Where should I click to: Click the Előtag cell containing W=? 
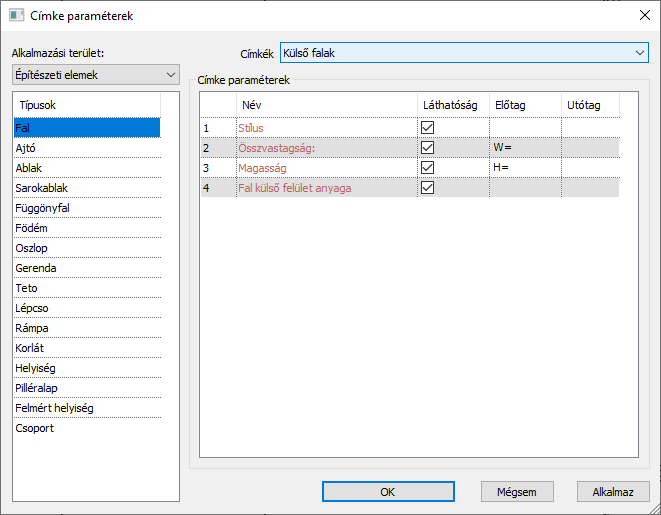click(x=525, y=148)
